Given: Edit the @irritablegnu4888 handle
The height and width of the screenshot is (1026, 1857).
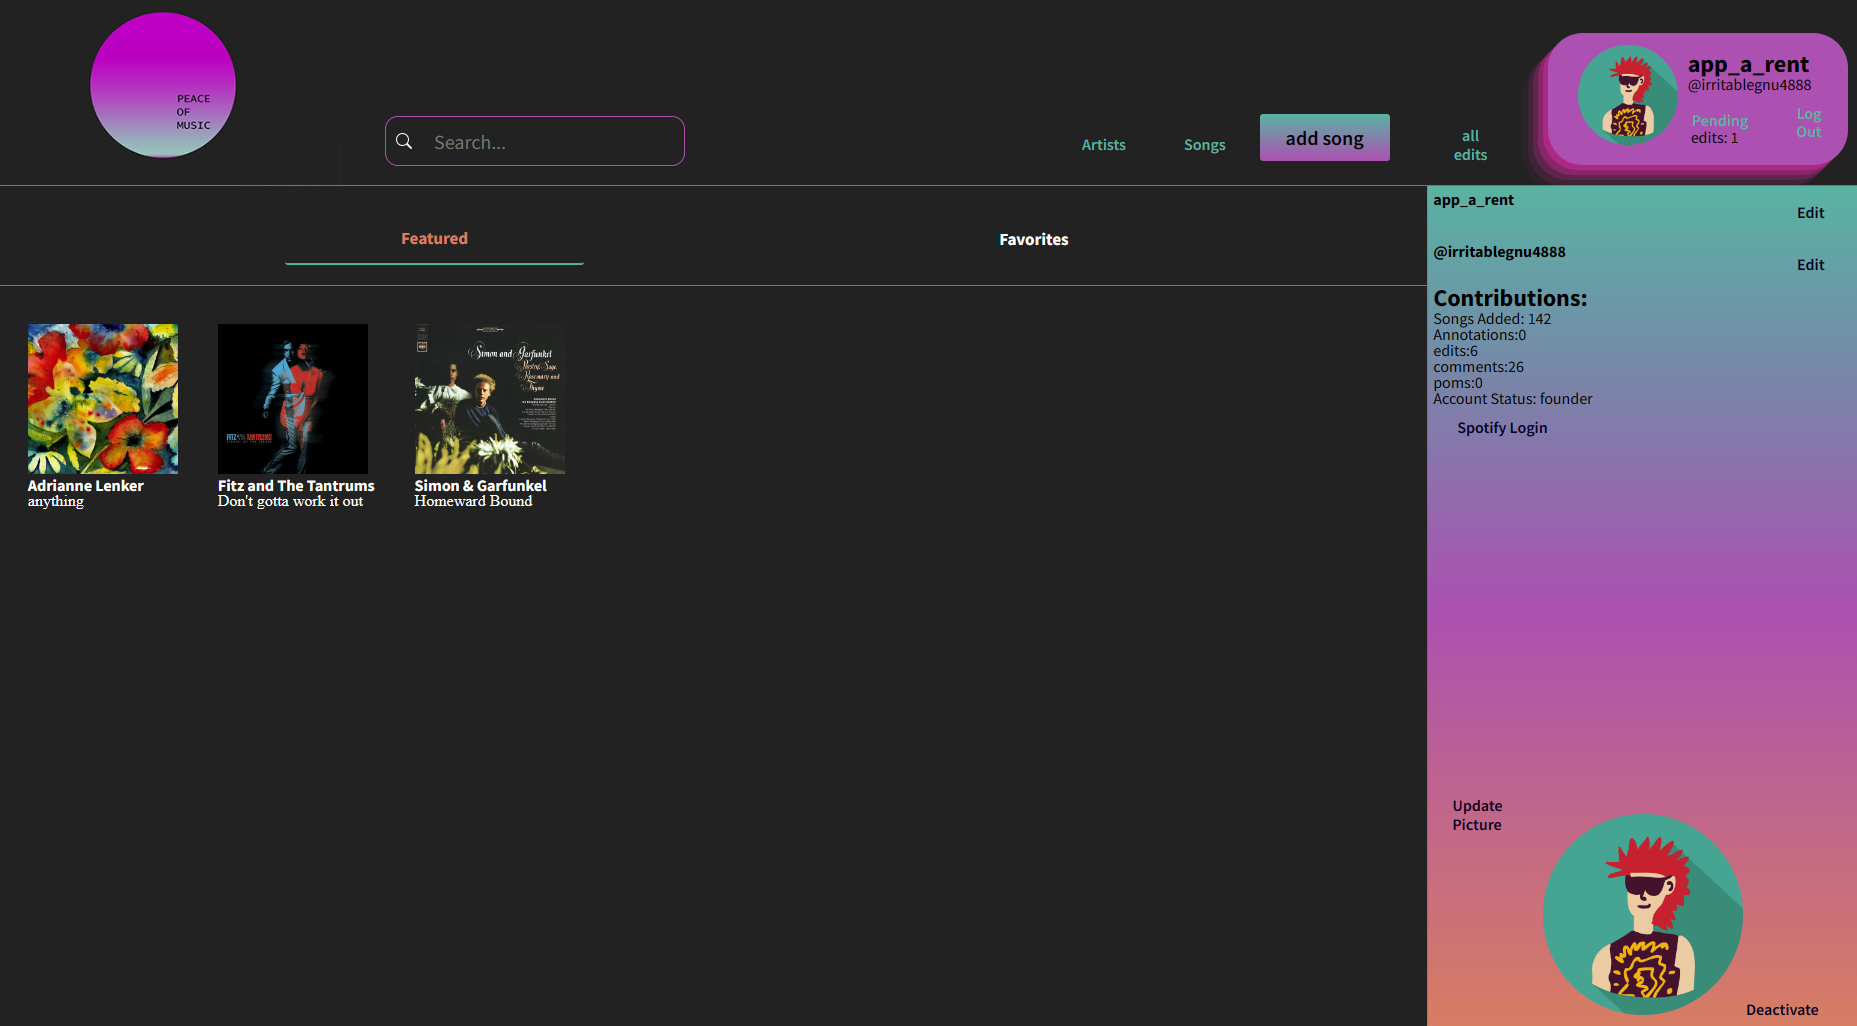Looking at the screenshot, I should coord(1810,264).
